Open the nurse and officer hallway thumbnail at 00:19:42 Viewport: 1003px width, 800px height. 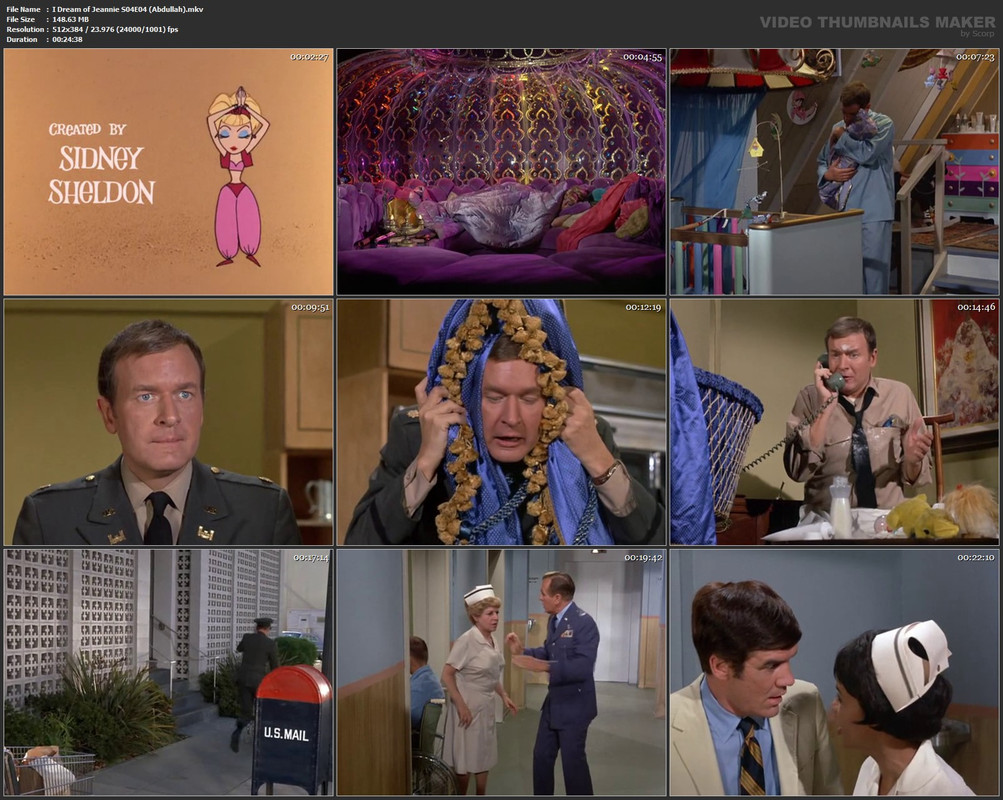502,672
